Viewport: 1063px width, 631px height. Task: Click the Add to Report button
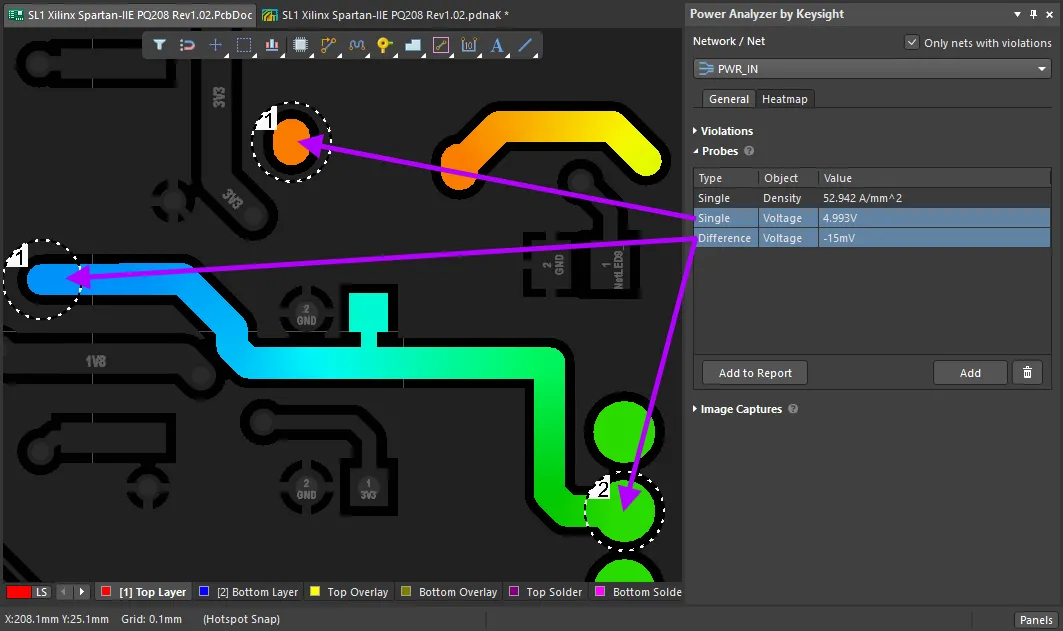point(753,373)
